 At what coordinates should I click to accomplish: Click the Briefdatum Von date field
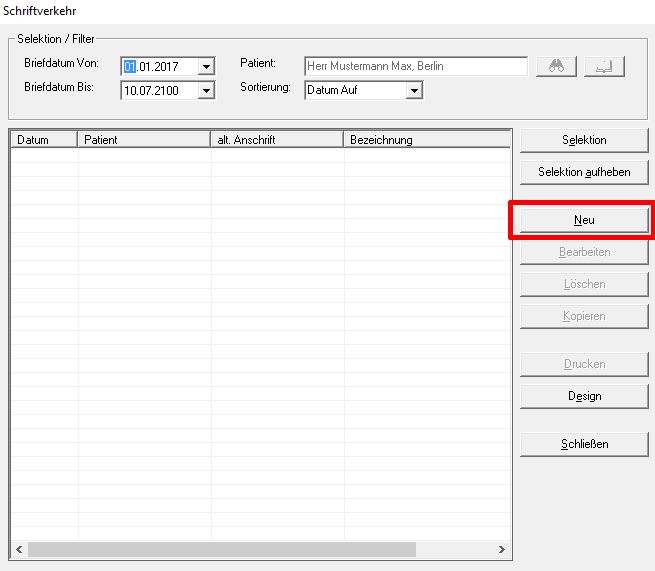click(x=158, y=67)
